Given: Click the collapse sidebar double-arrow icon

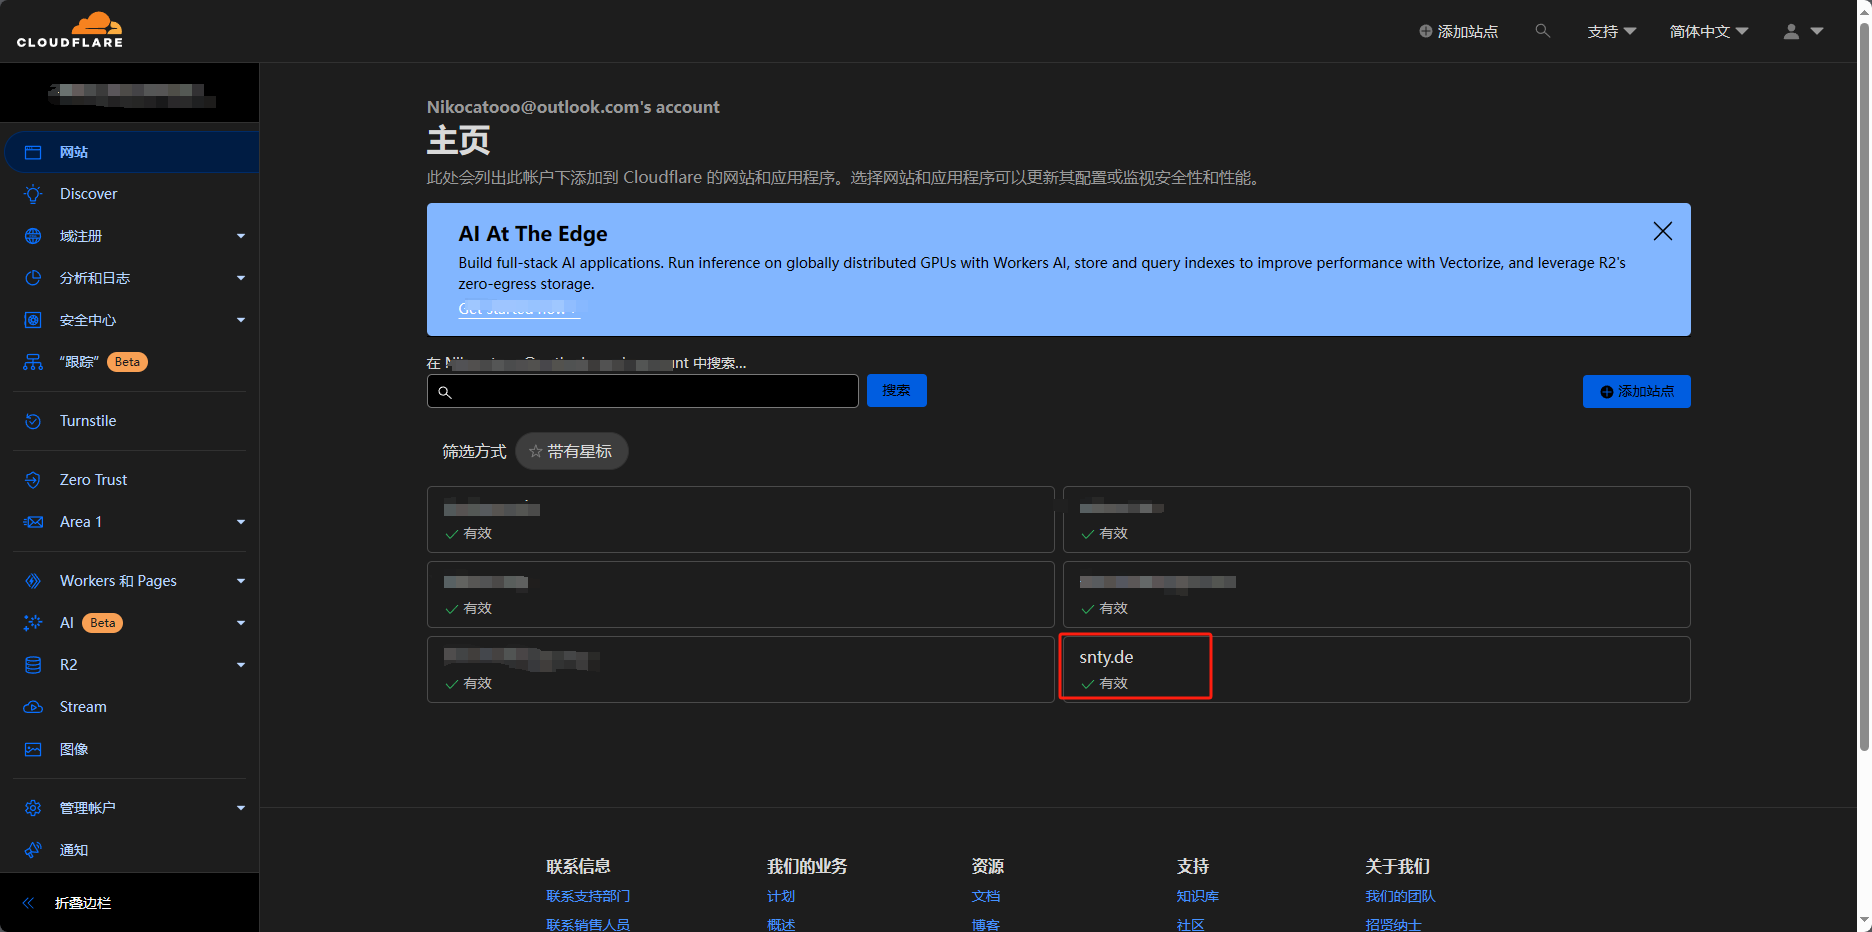Looking at the screenshot, I should tap(28, 903).
